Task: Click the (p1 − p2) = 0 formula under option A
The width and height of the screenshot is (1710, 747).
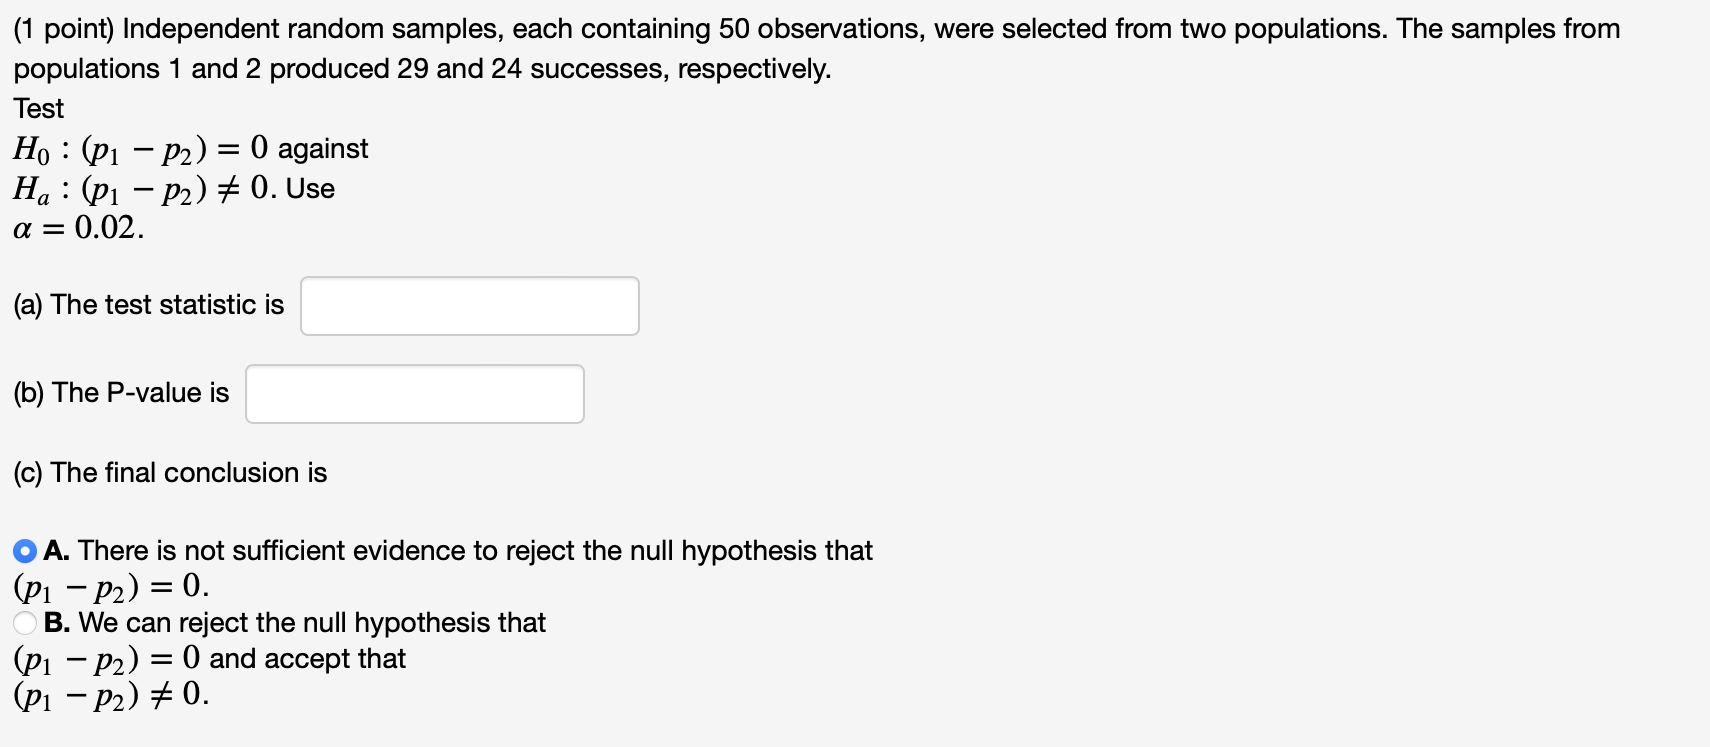Action: pos(111,586)
